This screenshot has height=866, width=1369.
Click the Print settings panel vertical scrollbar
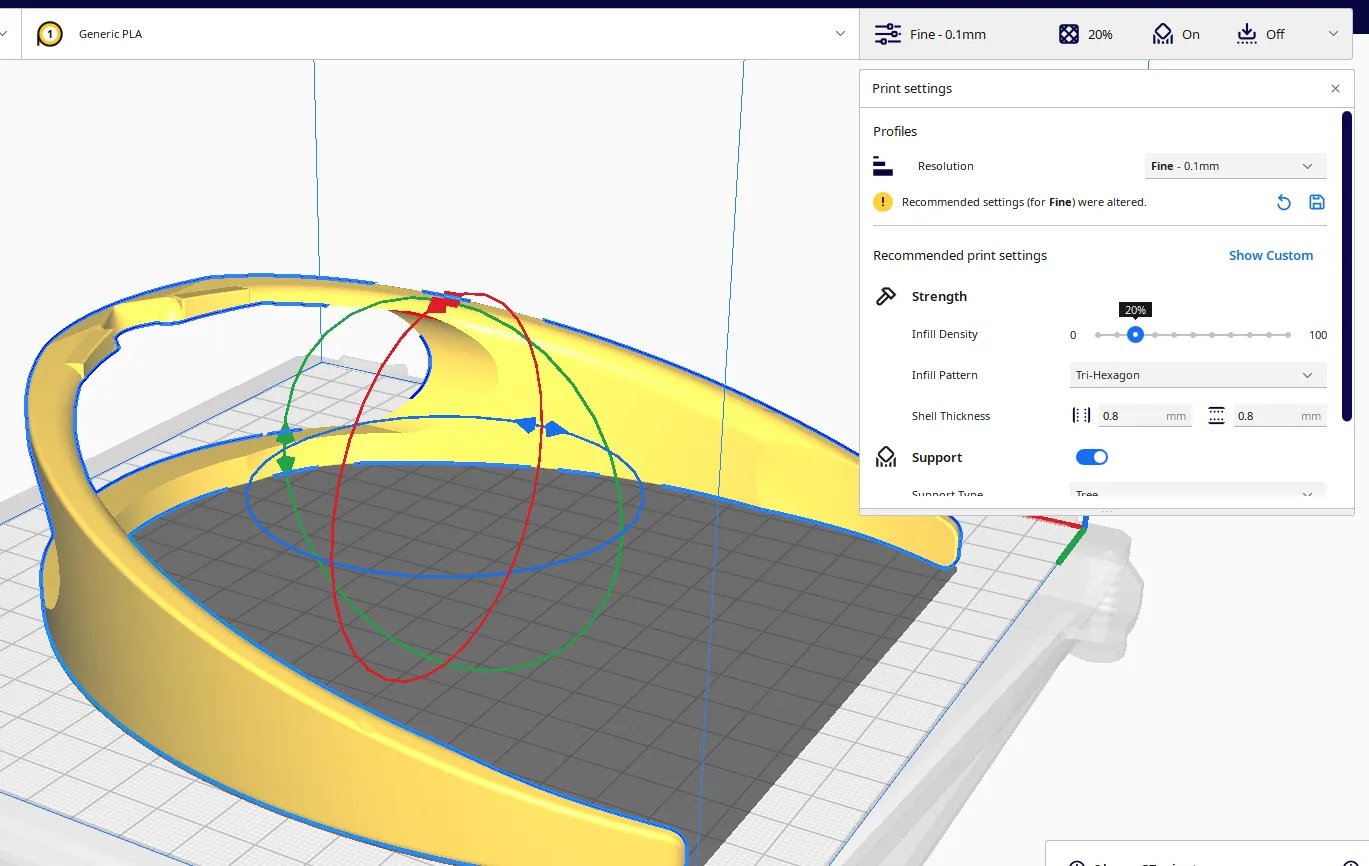pyautogui.click(x=1346, y=265)
